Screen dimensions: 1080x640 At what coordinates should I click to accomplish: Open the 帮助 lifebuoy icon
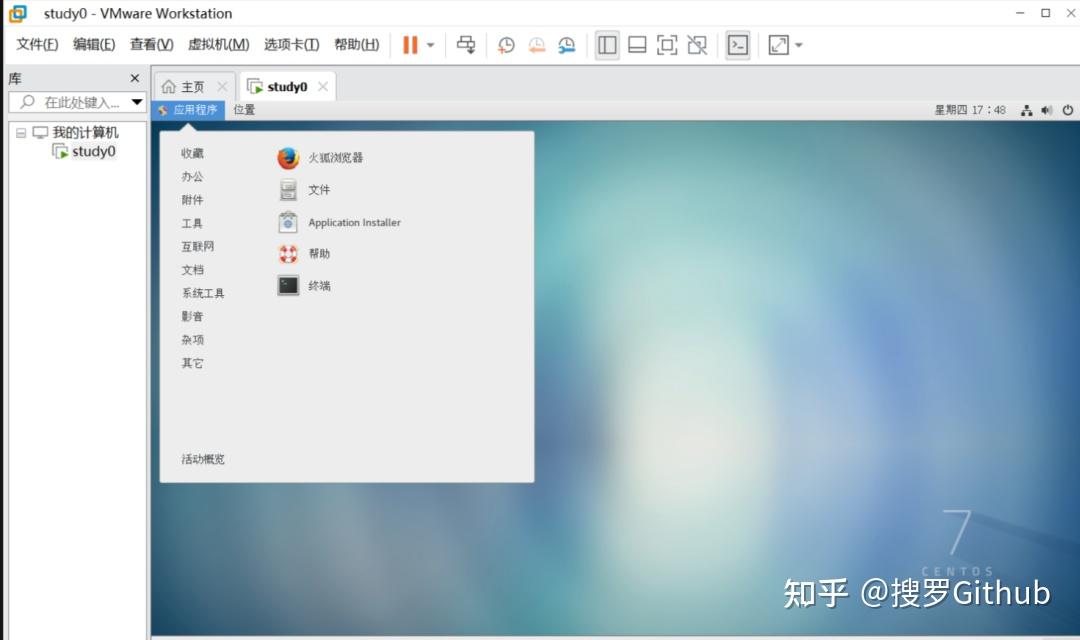(x=288, y=254)
